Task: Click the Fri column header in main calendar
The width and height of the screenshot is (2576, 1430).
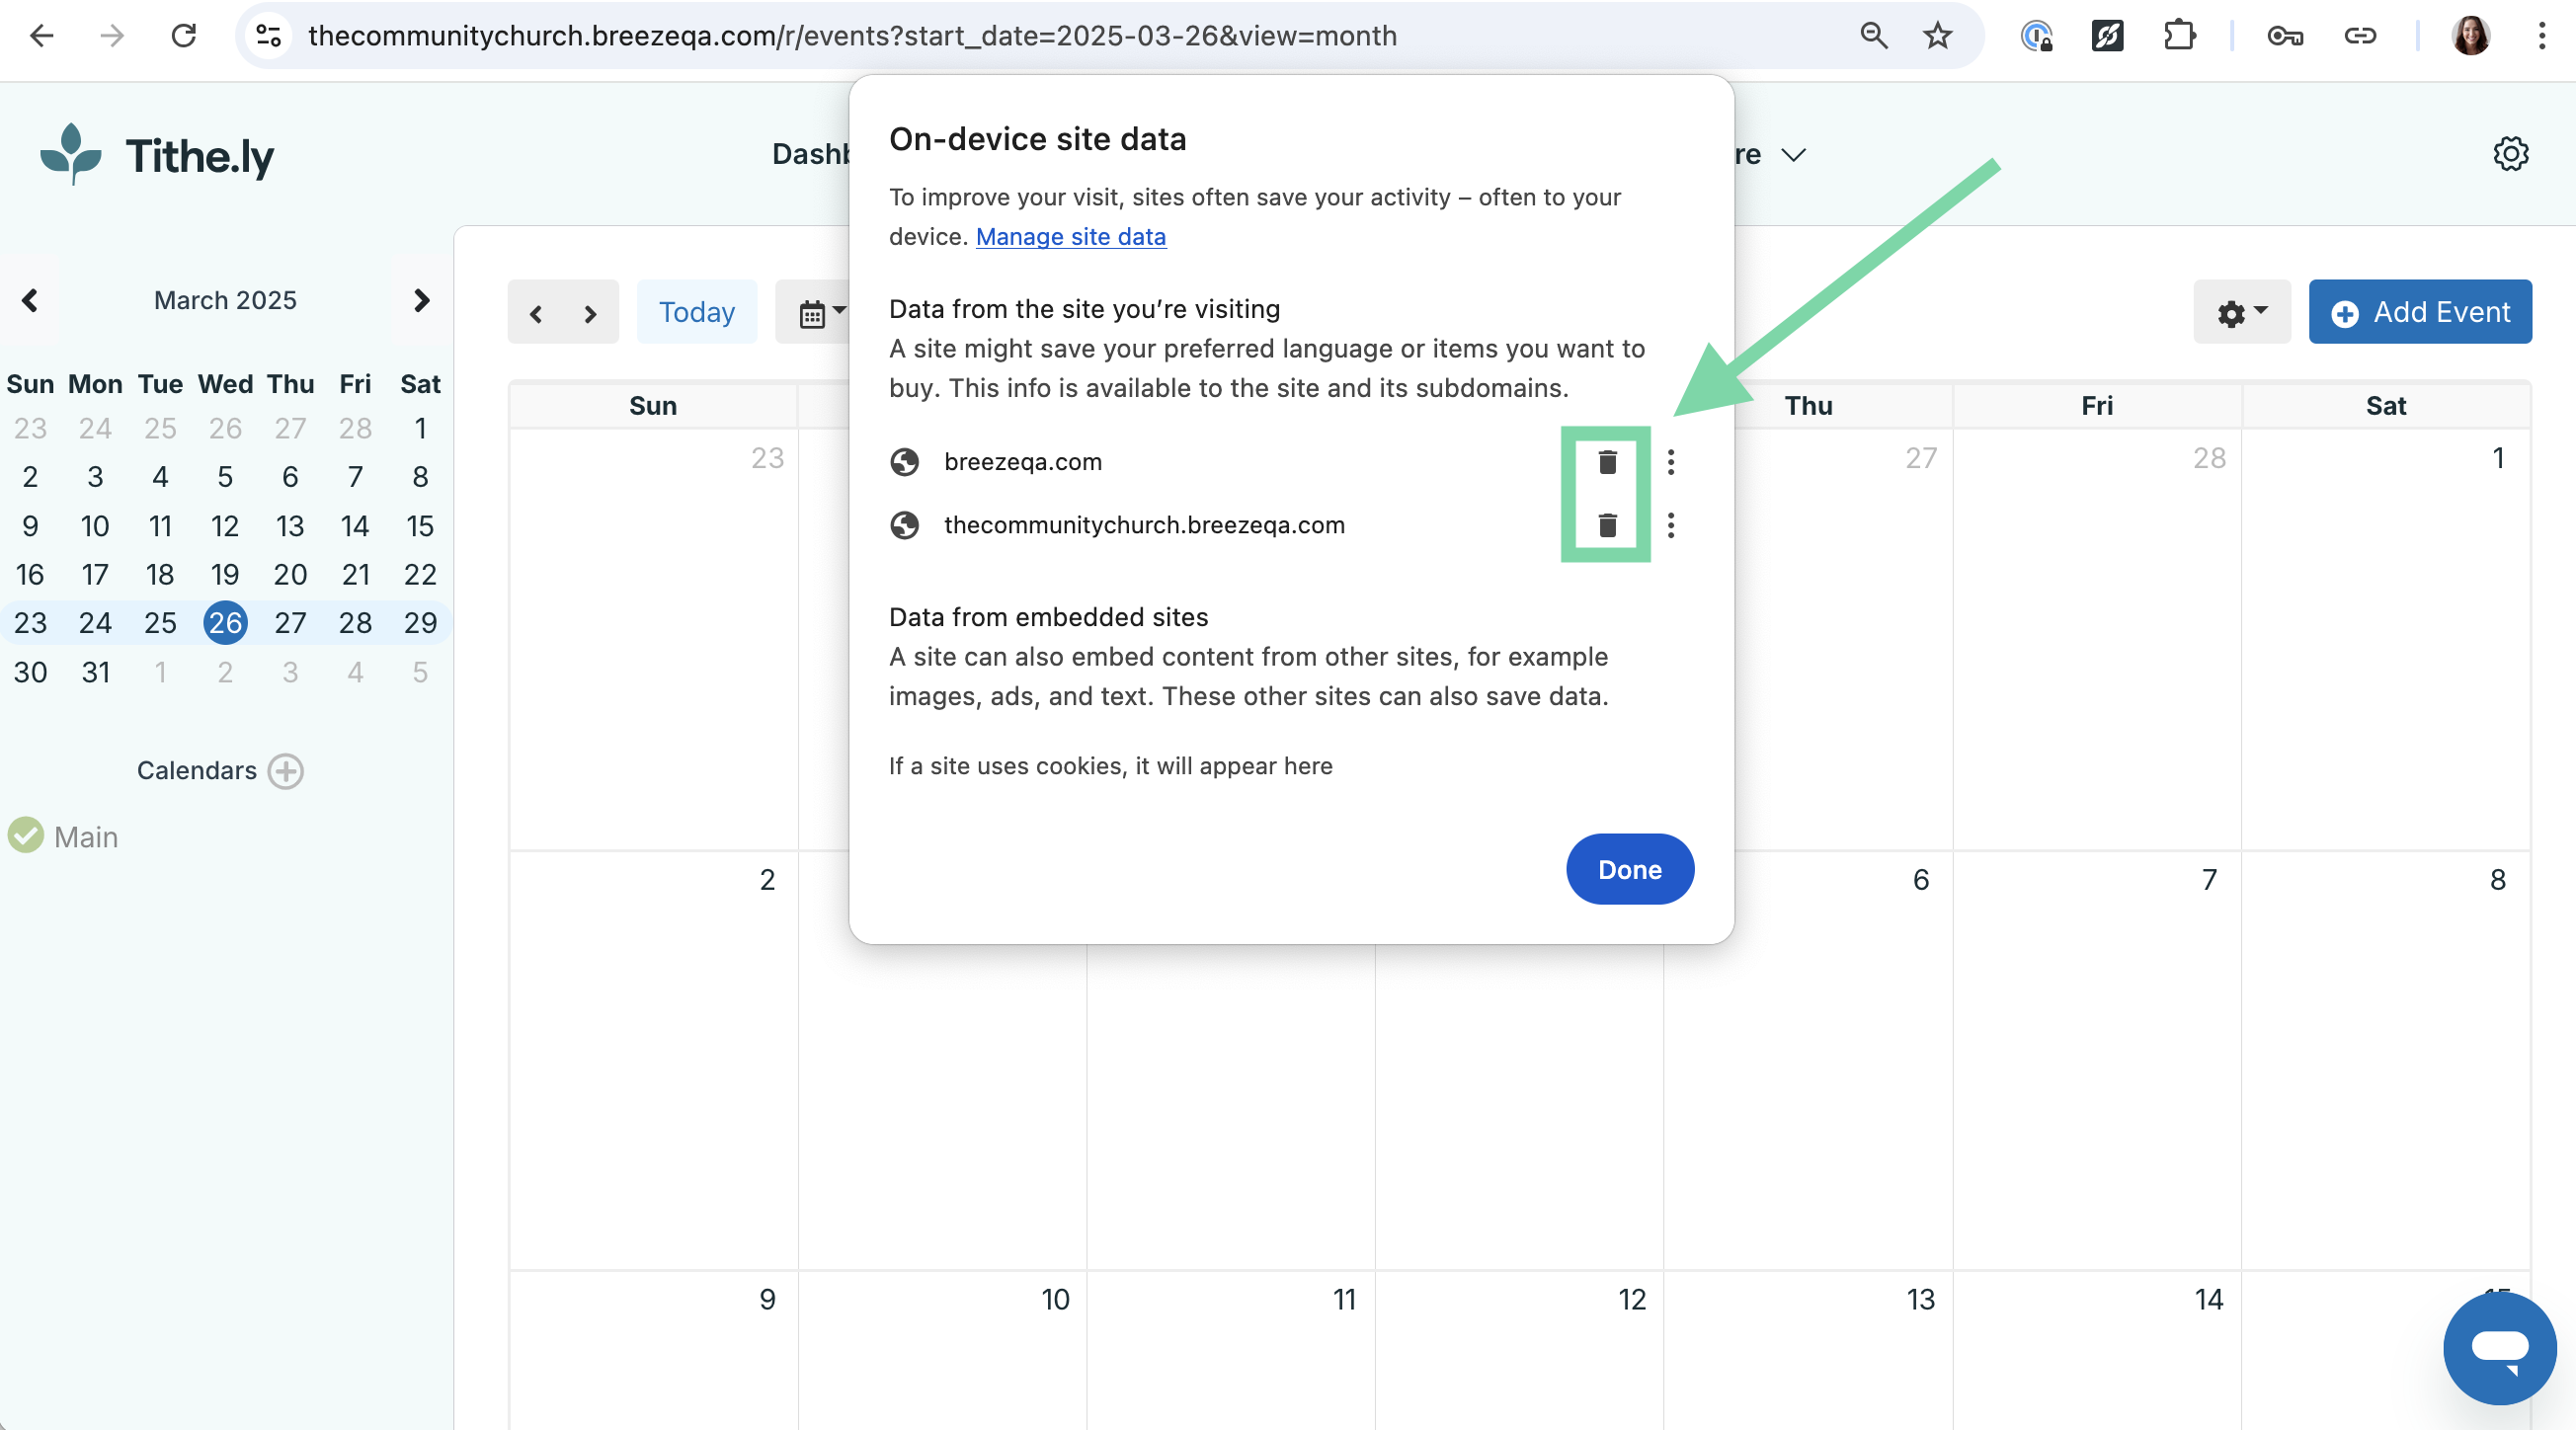Action: click(2097, 406)
